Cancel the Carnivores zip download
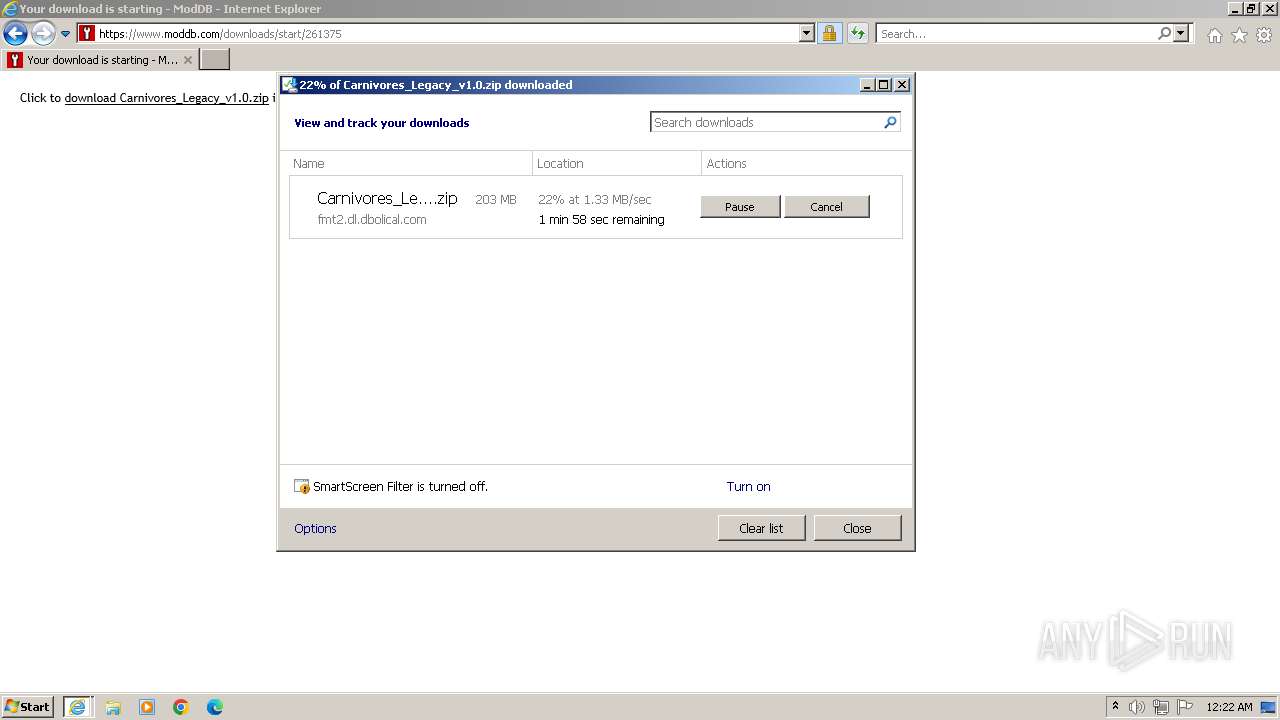1280x720 pixels. 827,207
